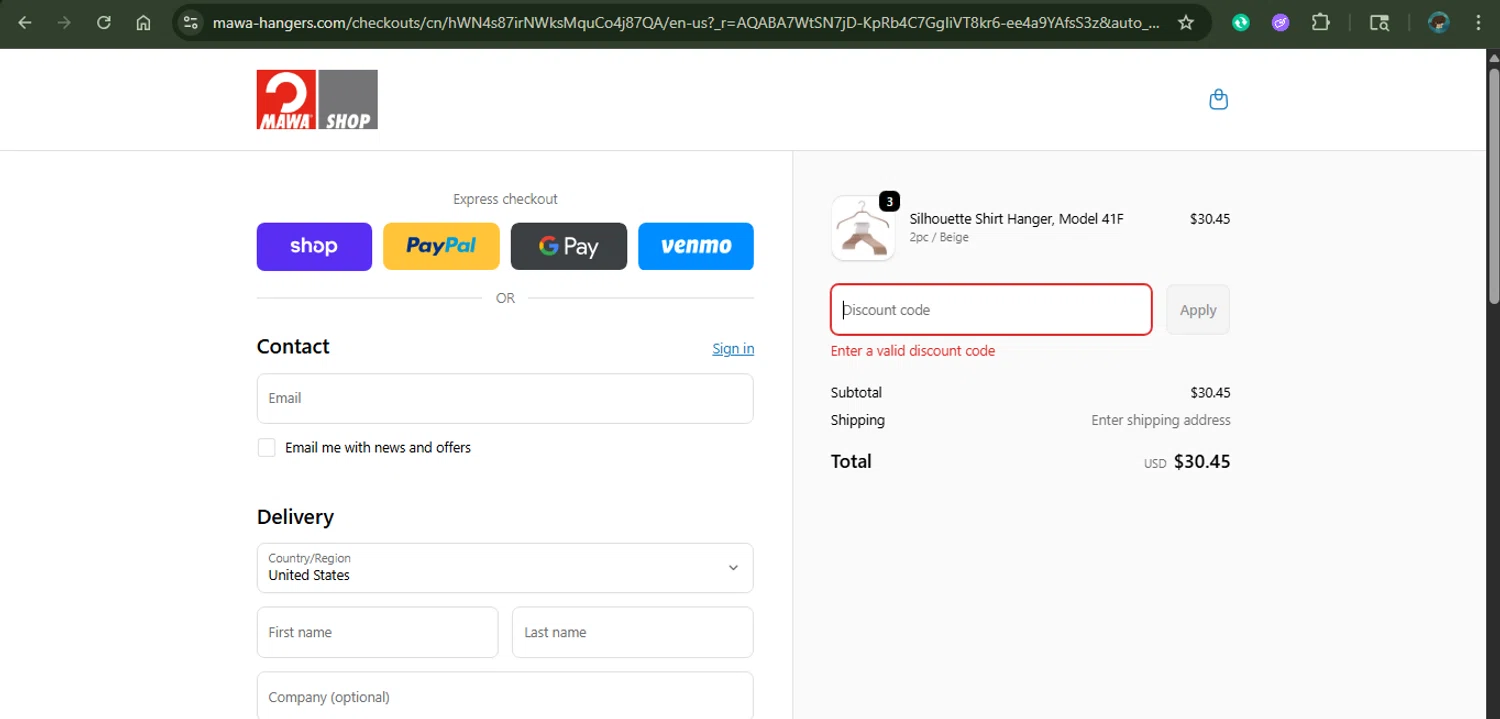Open the browser home page
The height and width of the screenshot is (719, 1500).
click(x=143, y=22)
